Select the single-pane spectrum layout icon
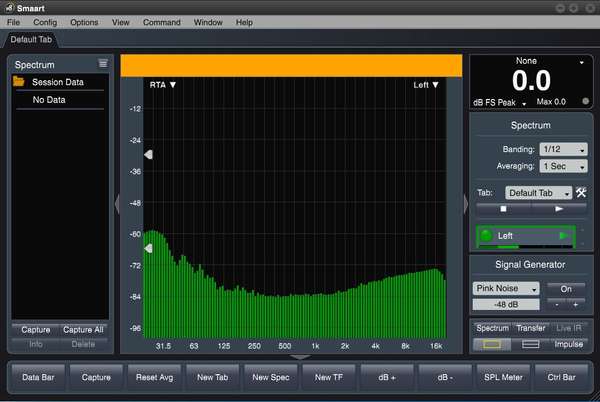This screenshot has height=402, width=600. (492, 345)
